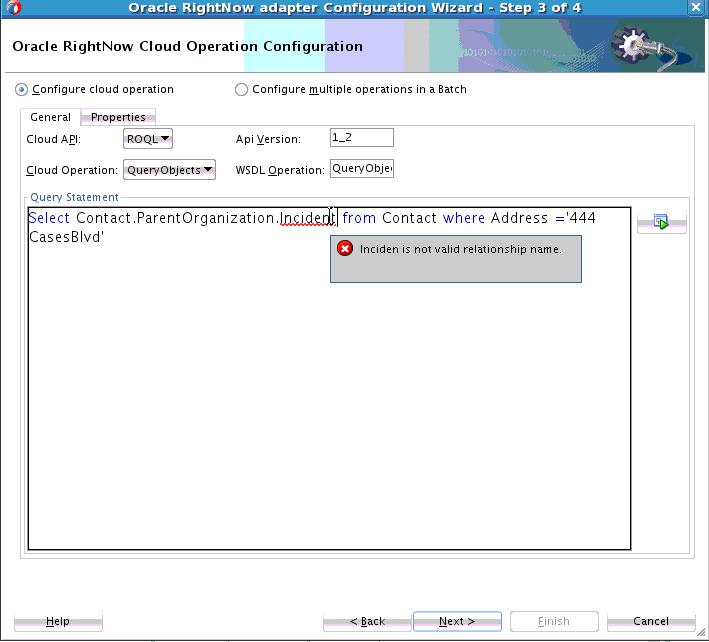This screenshot has width=709, height=642.
Task: Click the word 'Select' in the query
Action: coord(49,218)
